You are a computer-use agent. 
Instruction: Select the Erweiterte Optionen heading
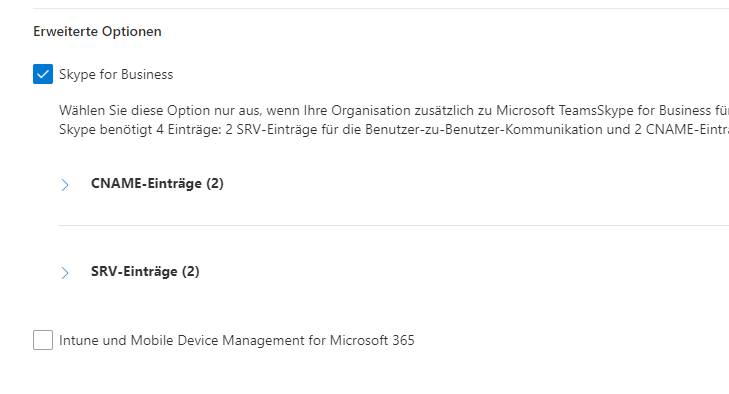pyautogui.click(x=97, y=32)
